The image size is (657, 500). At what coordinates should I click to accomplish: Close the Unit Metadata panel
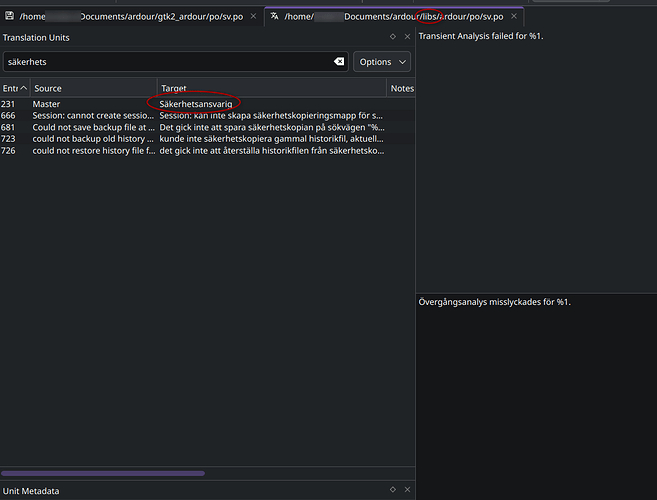pos(407,490)
